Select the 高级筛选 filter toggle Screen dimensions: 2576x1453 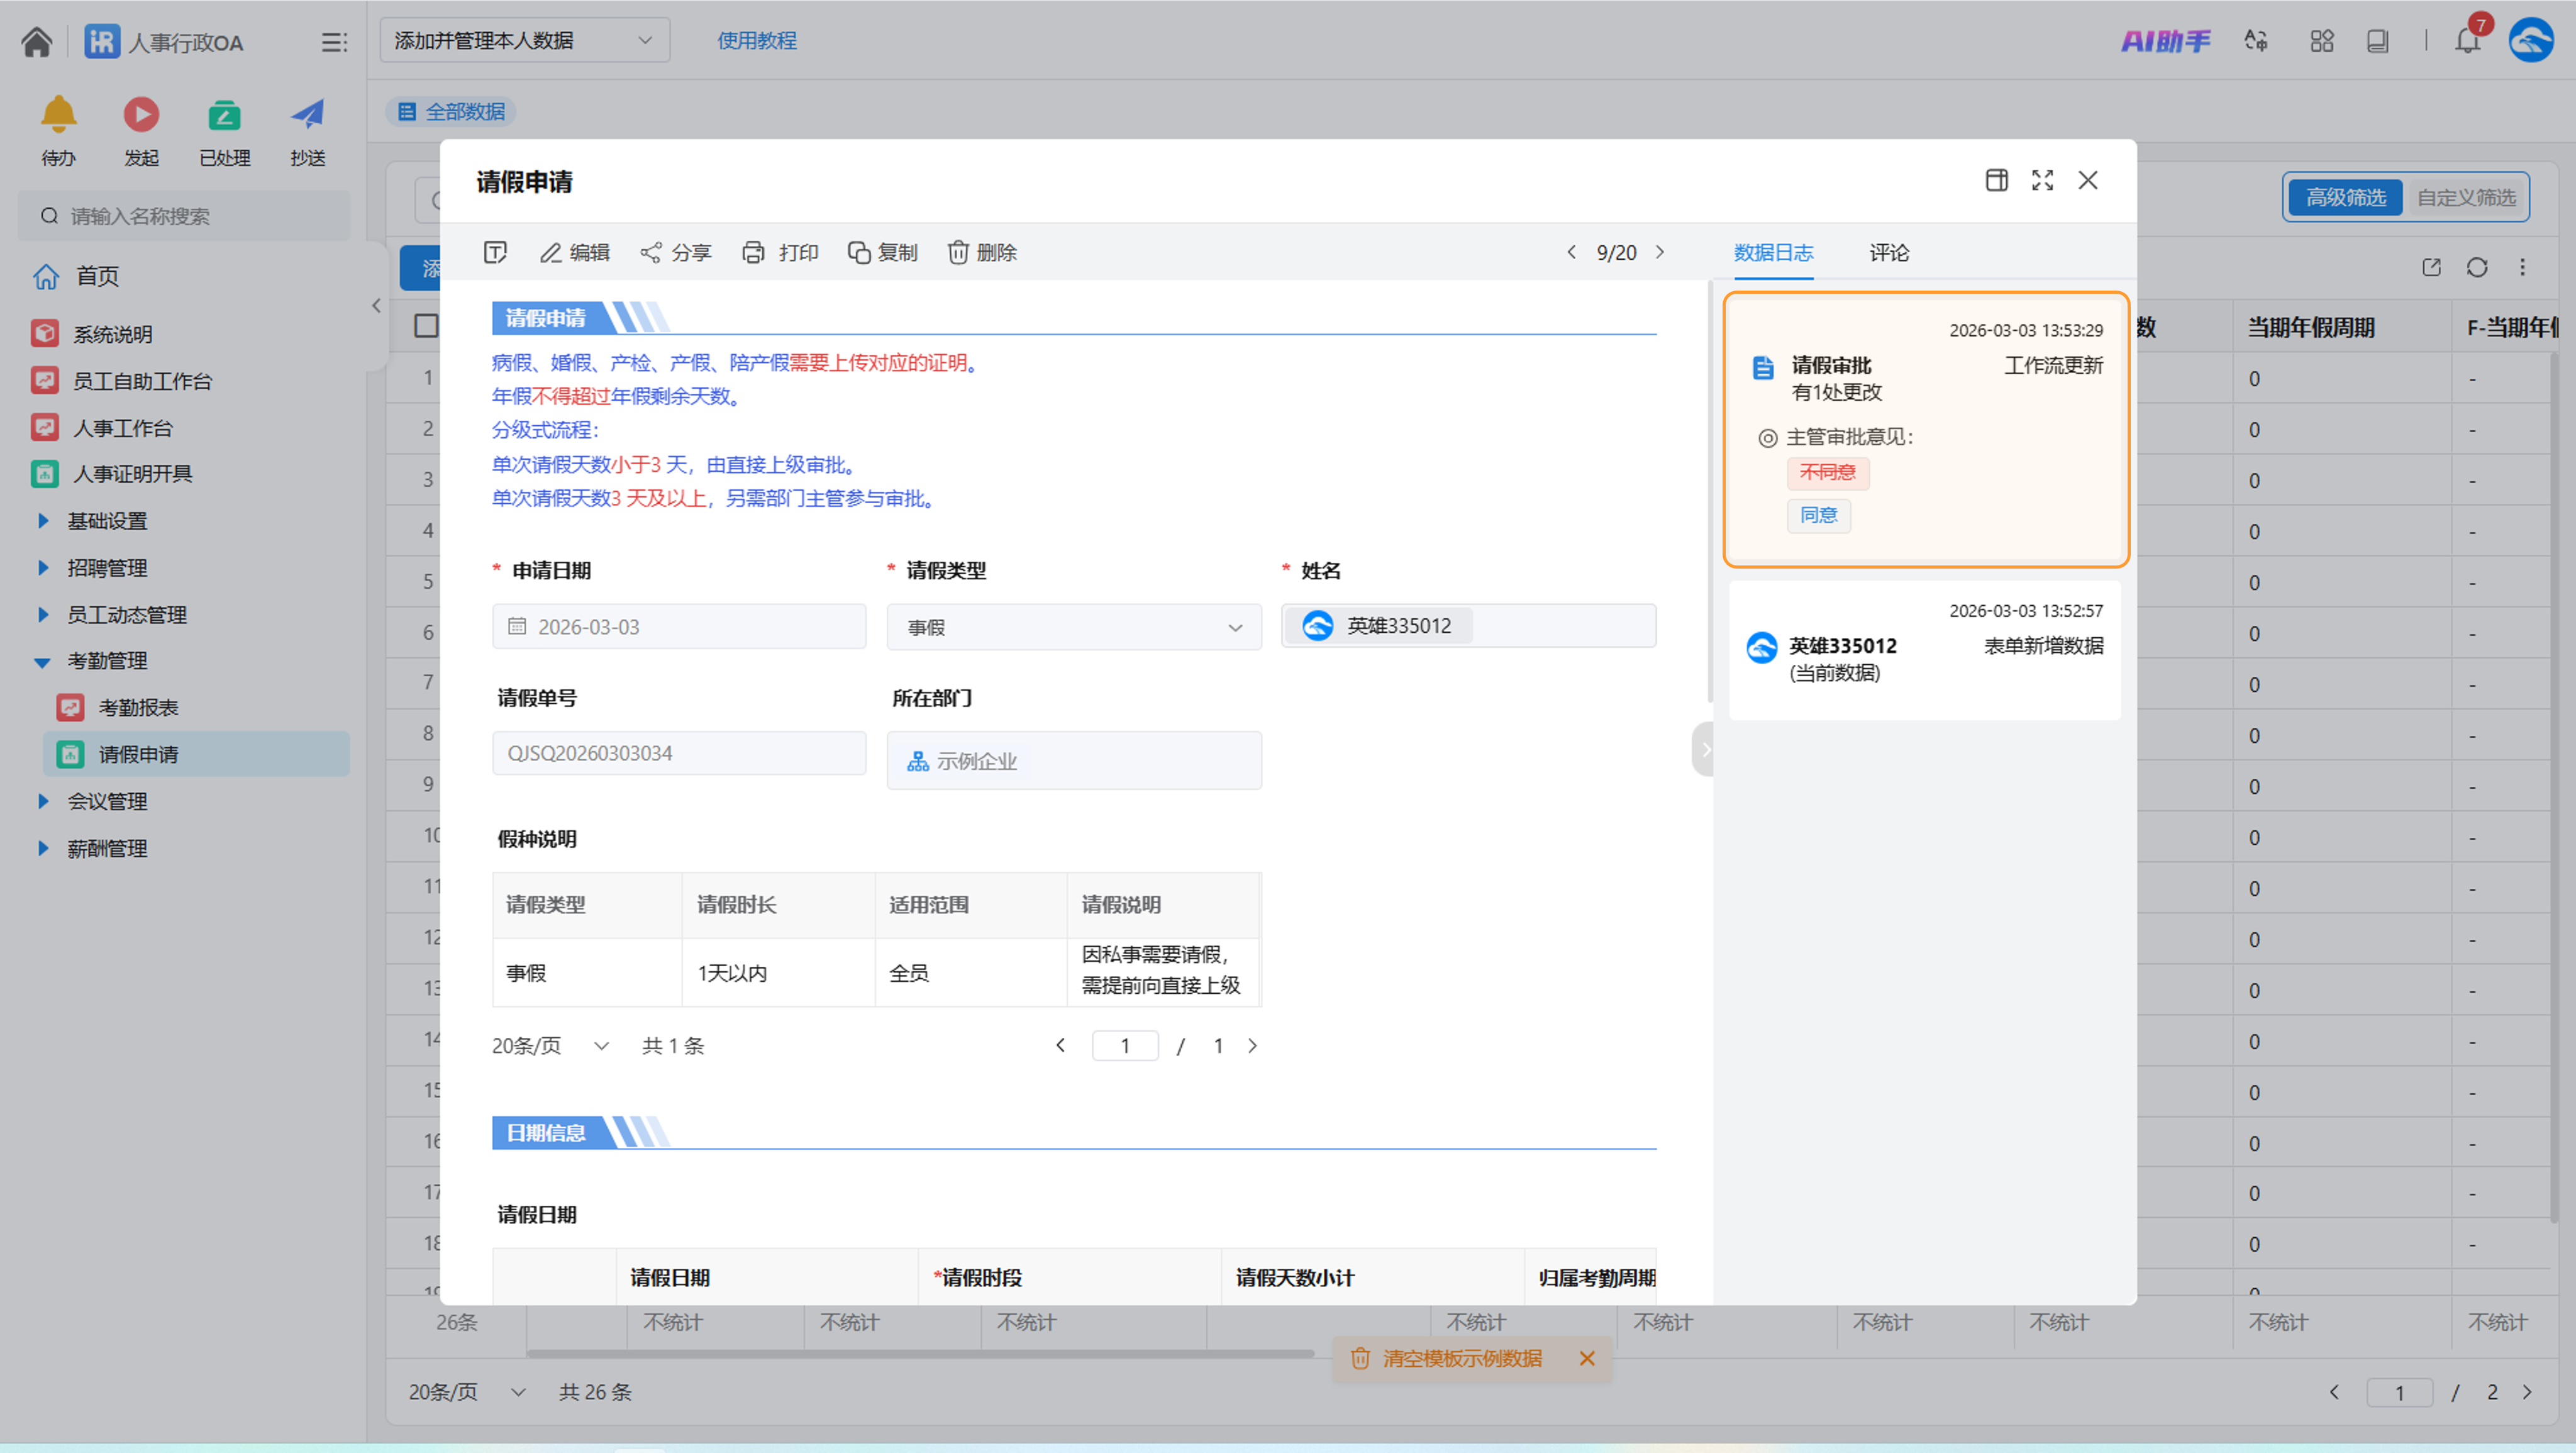pyautogui.click(x=2345, y=197)
